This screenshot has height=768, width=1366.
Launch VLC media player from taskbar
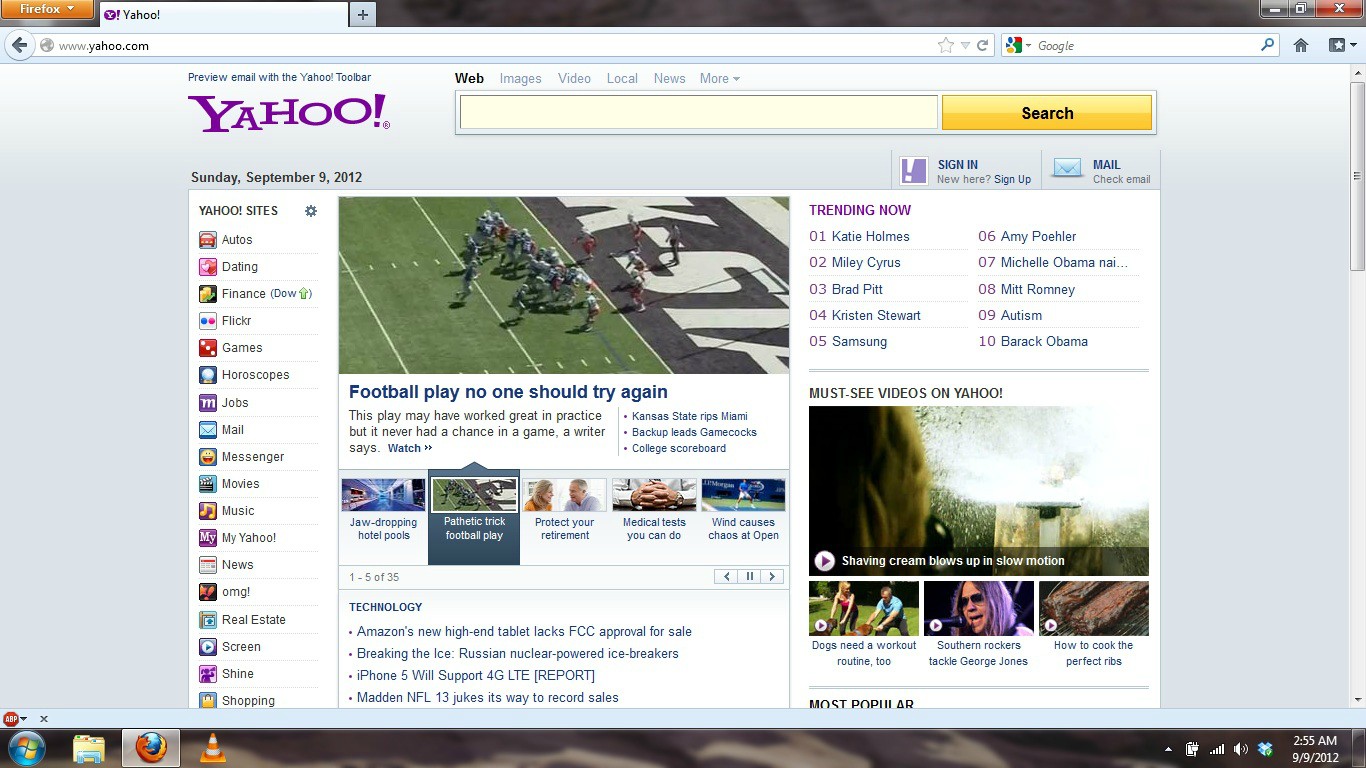click(212, 748)
